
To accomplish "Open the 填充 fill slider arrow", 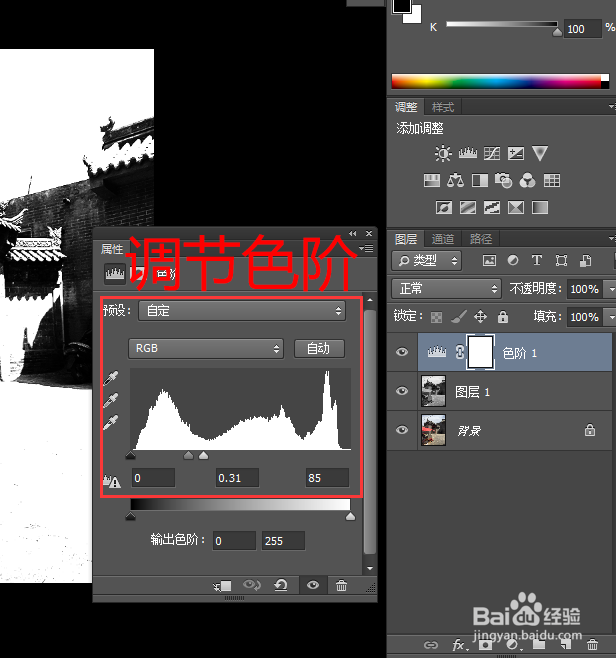I will pos(611,317).
